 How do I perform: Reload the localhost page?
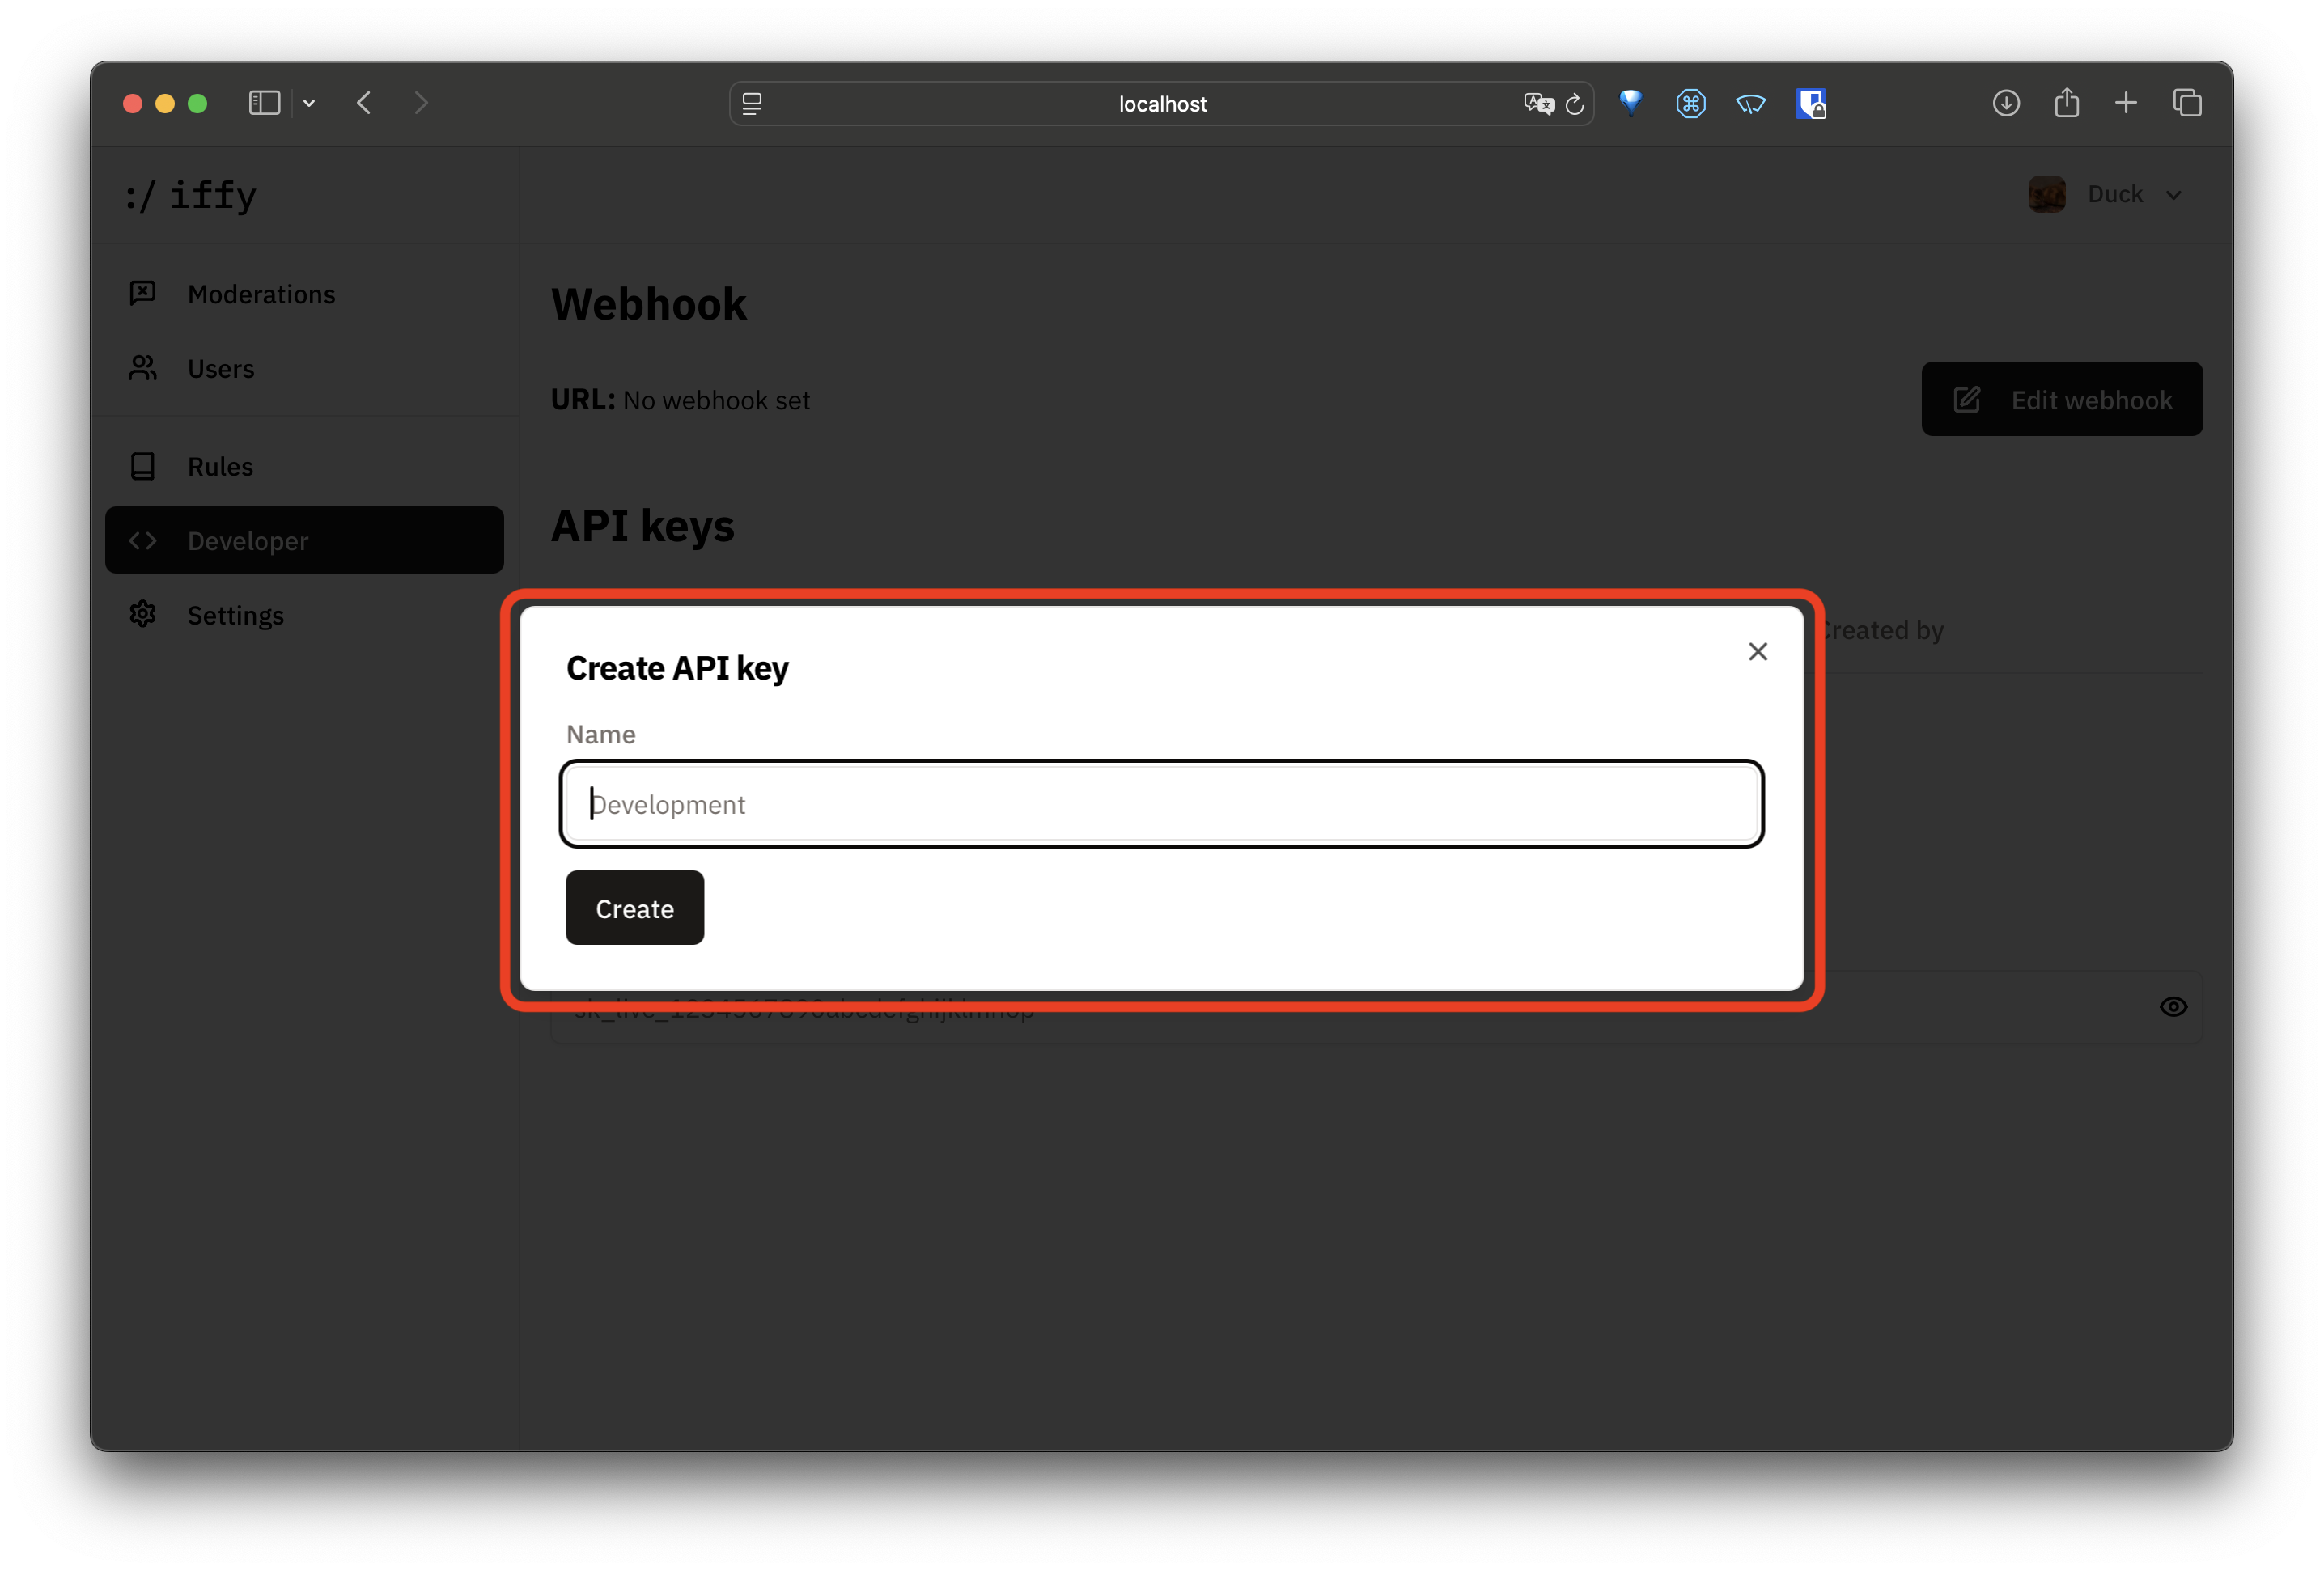[1574, 104]
